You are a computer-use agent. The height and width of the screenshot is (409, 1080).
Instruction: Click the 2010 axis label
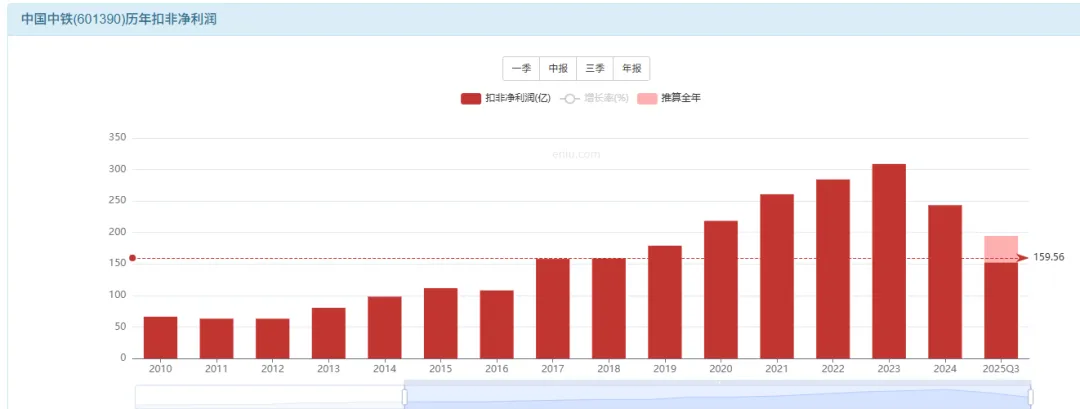point(160,369)
